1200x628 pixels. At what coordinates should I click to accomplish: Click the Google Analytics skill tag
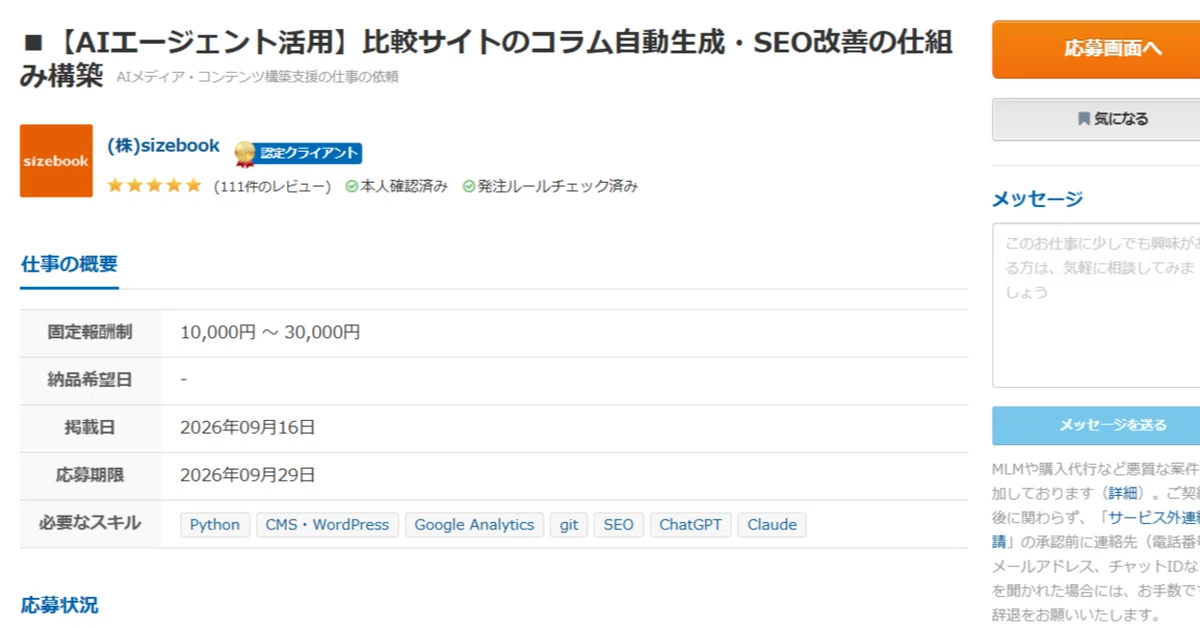[474, 525]
